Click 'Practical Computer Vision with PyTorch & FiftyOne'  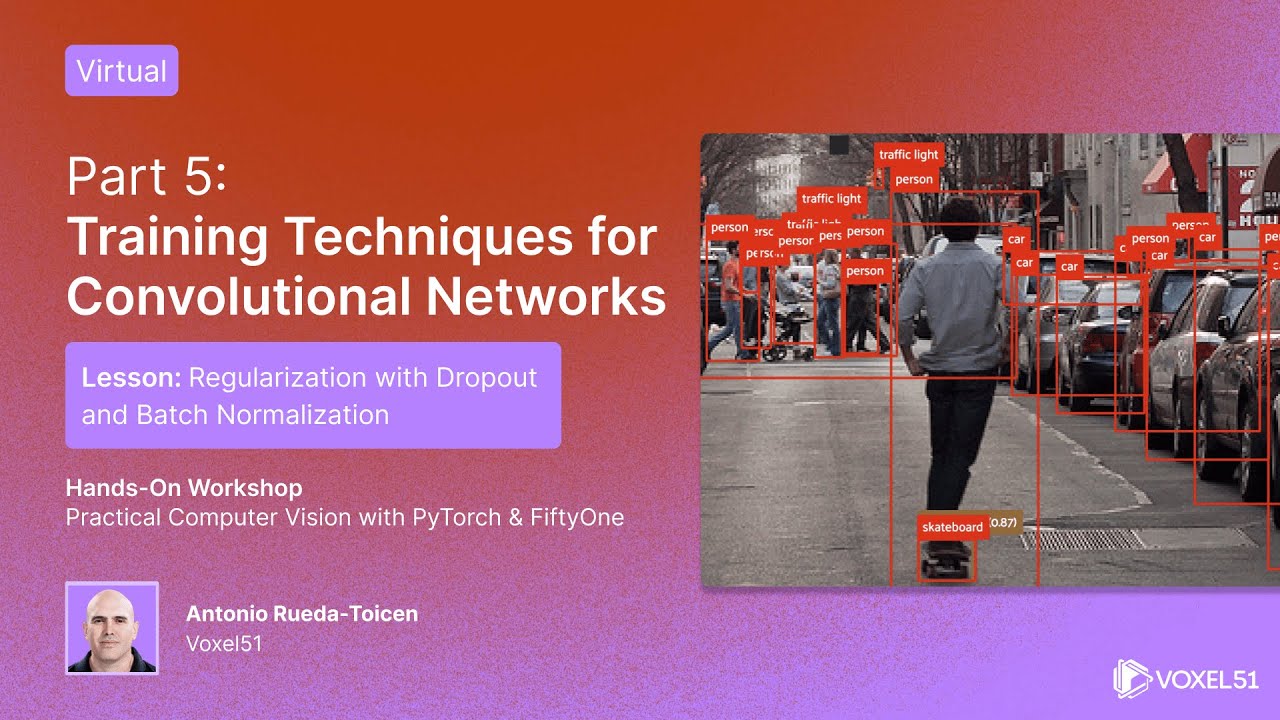pos(345,518)
